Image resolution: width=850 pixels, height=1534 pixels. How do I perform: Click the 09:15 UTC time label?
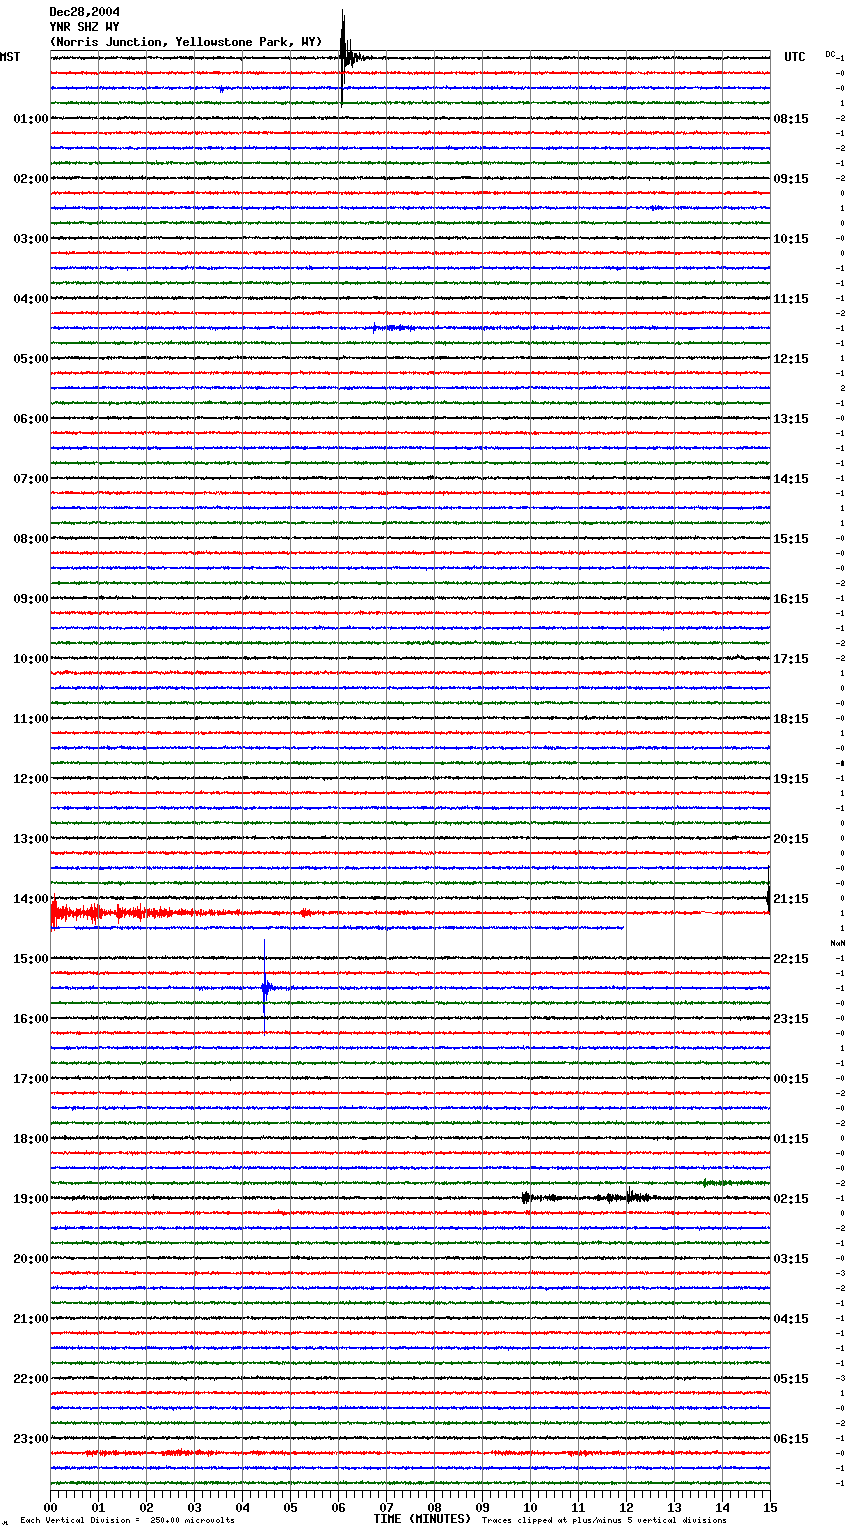[791, 179]
